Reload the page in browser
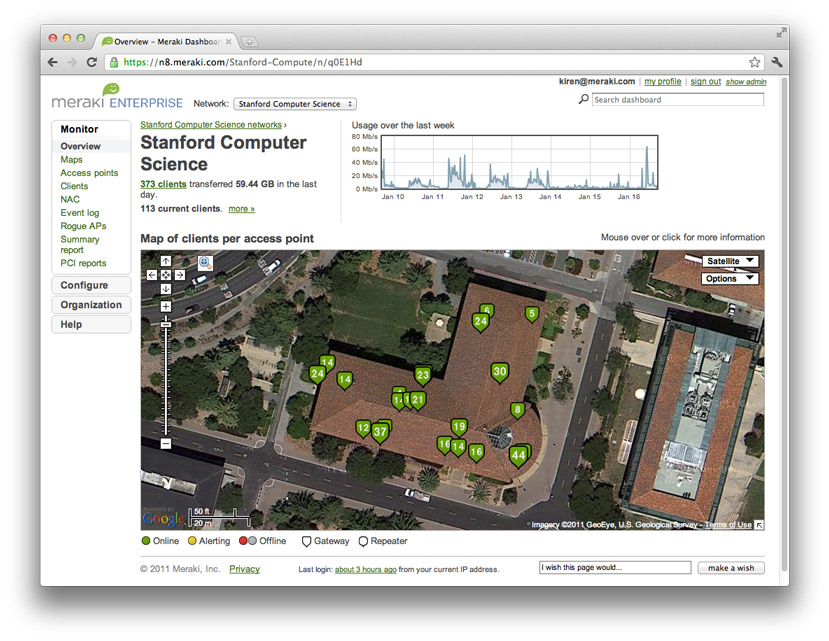The height and width of the screenshot is (641, 829). pyautogui.click(x=92, y=62)
